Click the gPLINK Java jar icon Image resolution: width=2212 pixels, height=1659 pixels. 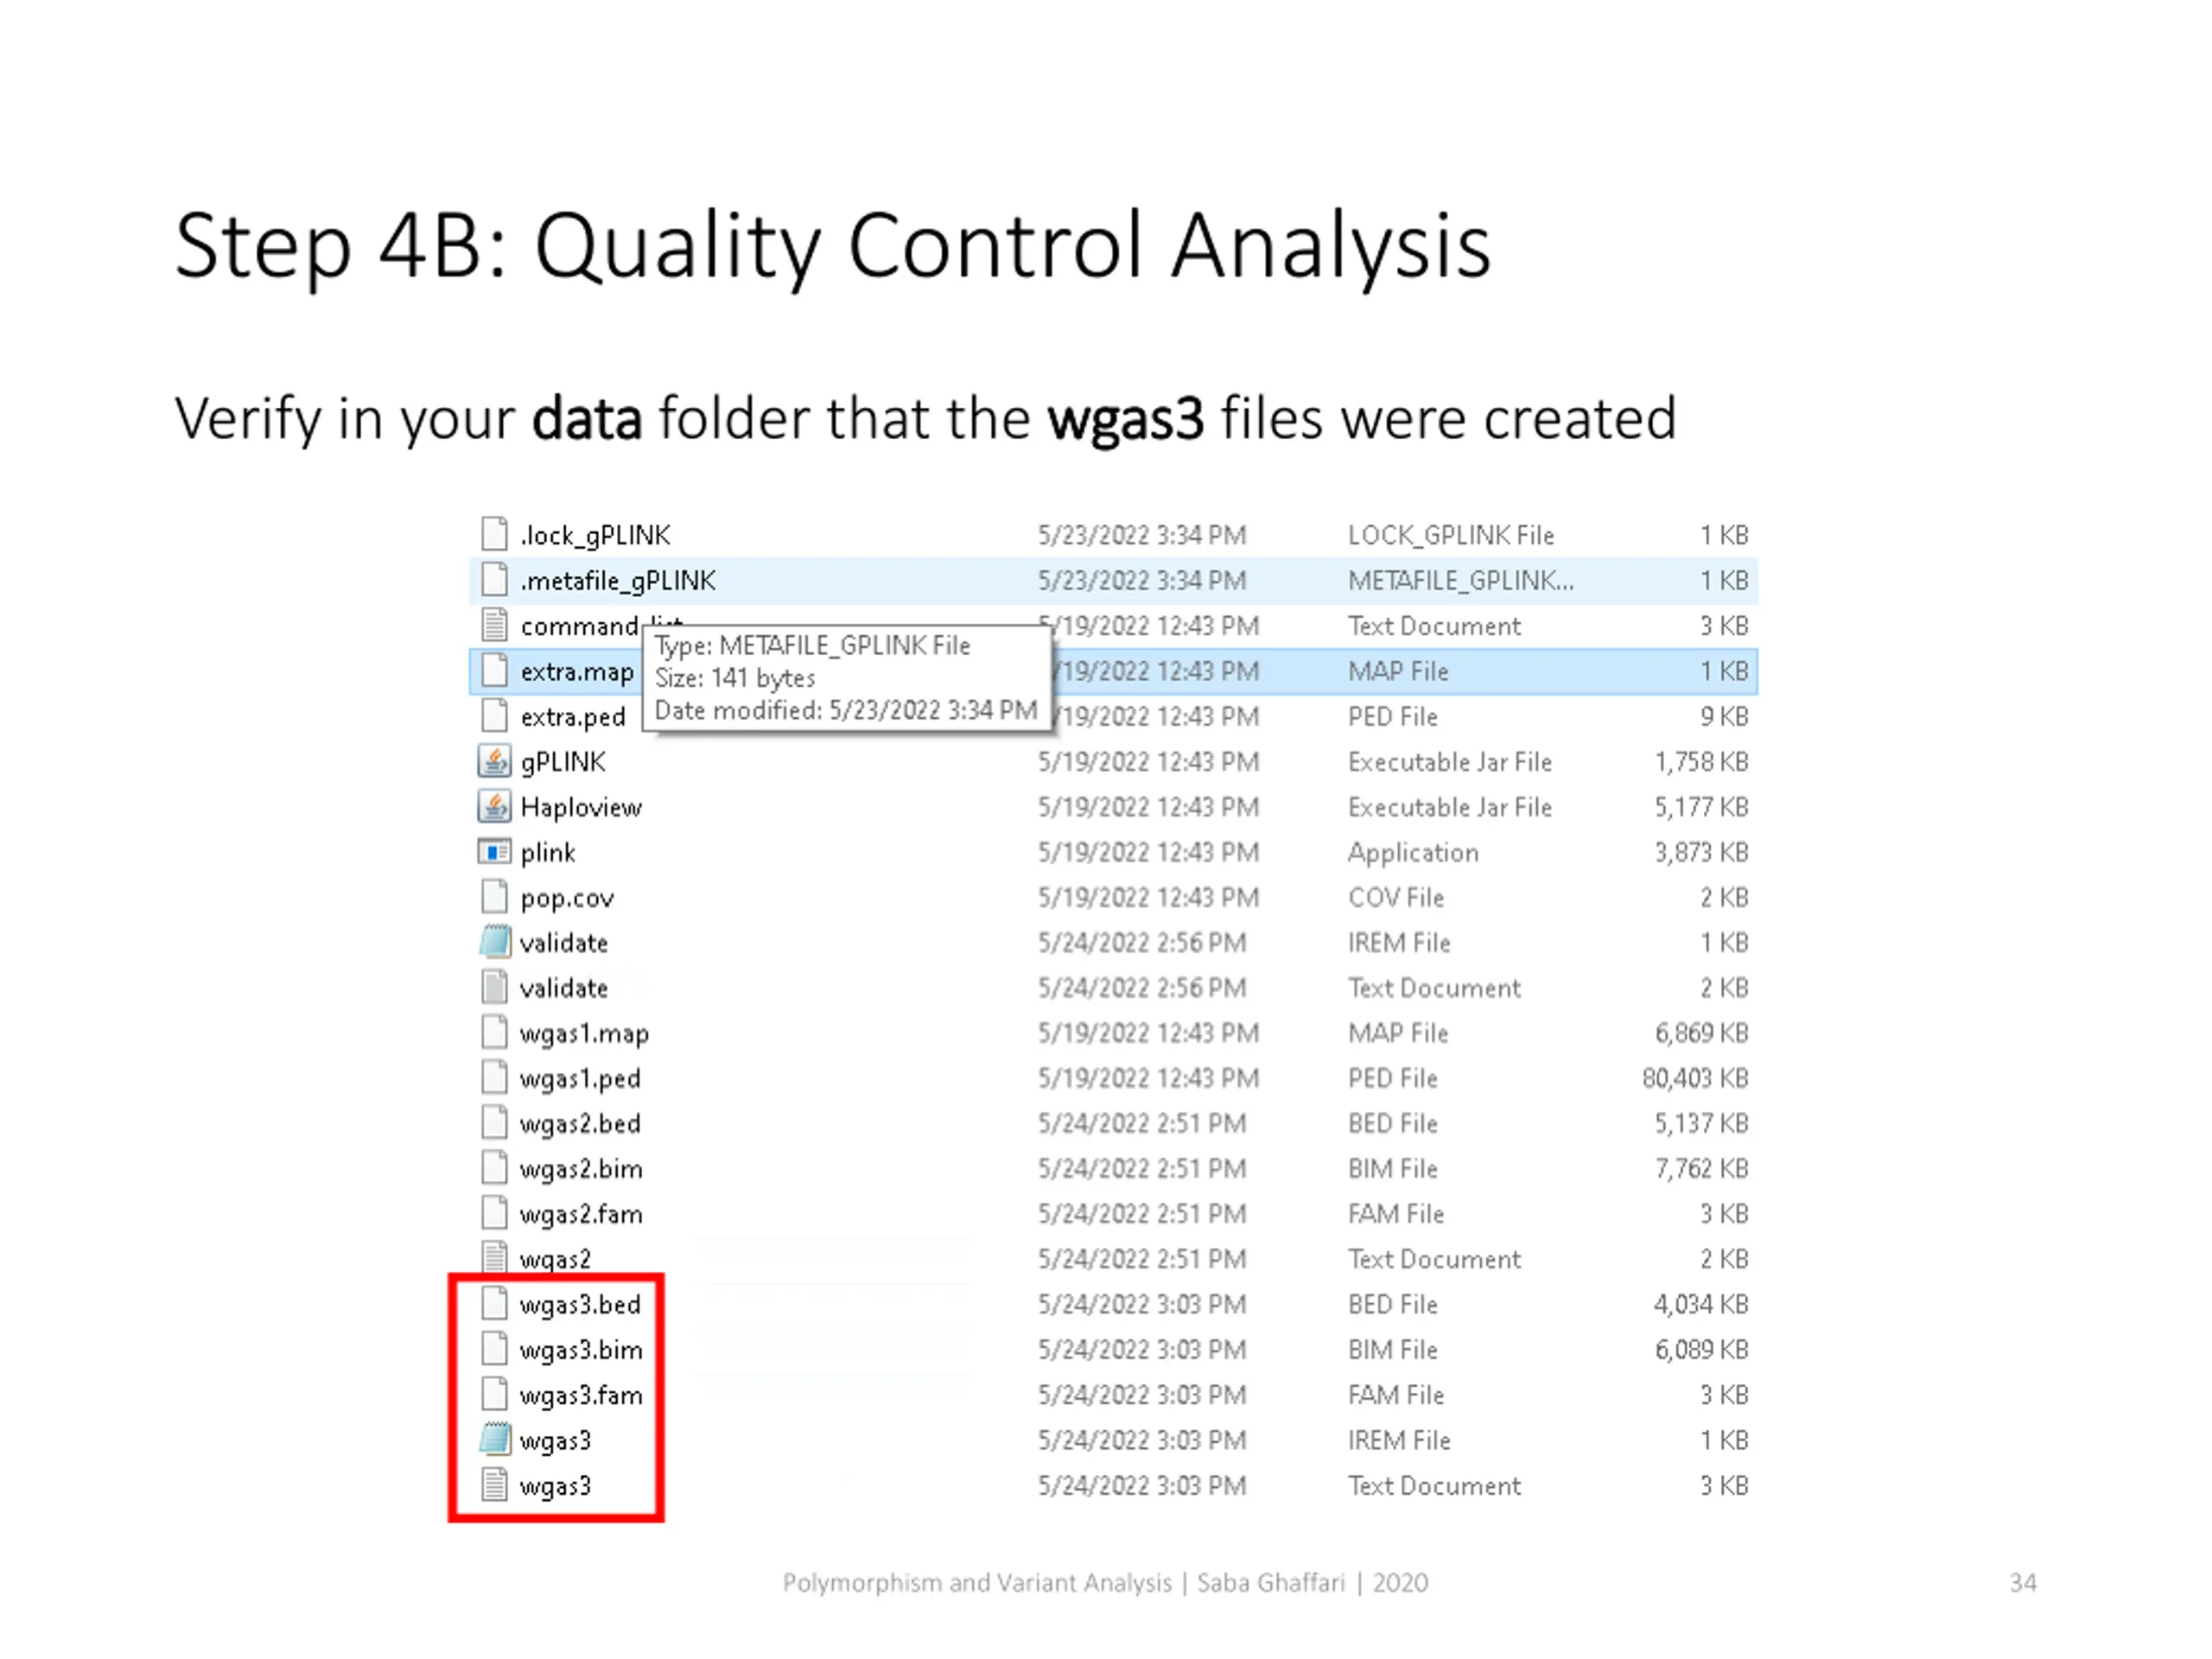point(494,761)
